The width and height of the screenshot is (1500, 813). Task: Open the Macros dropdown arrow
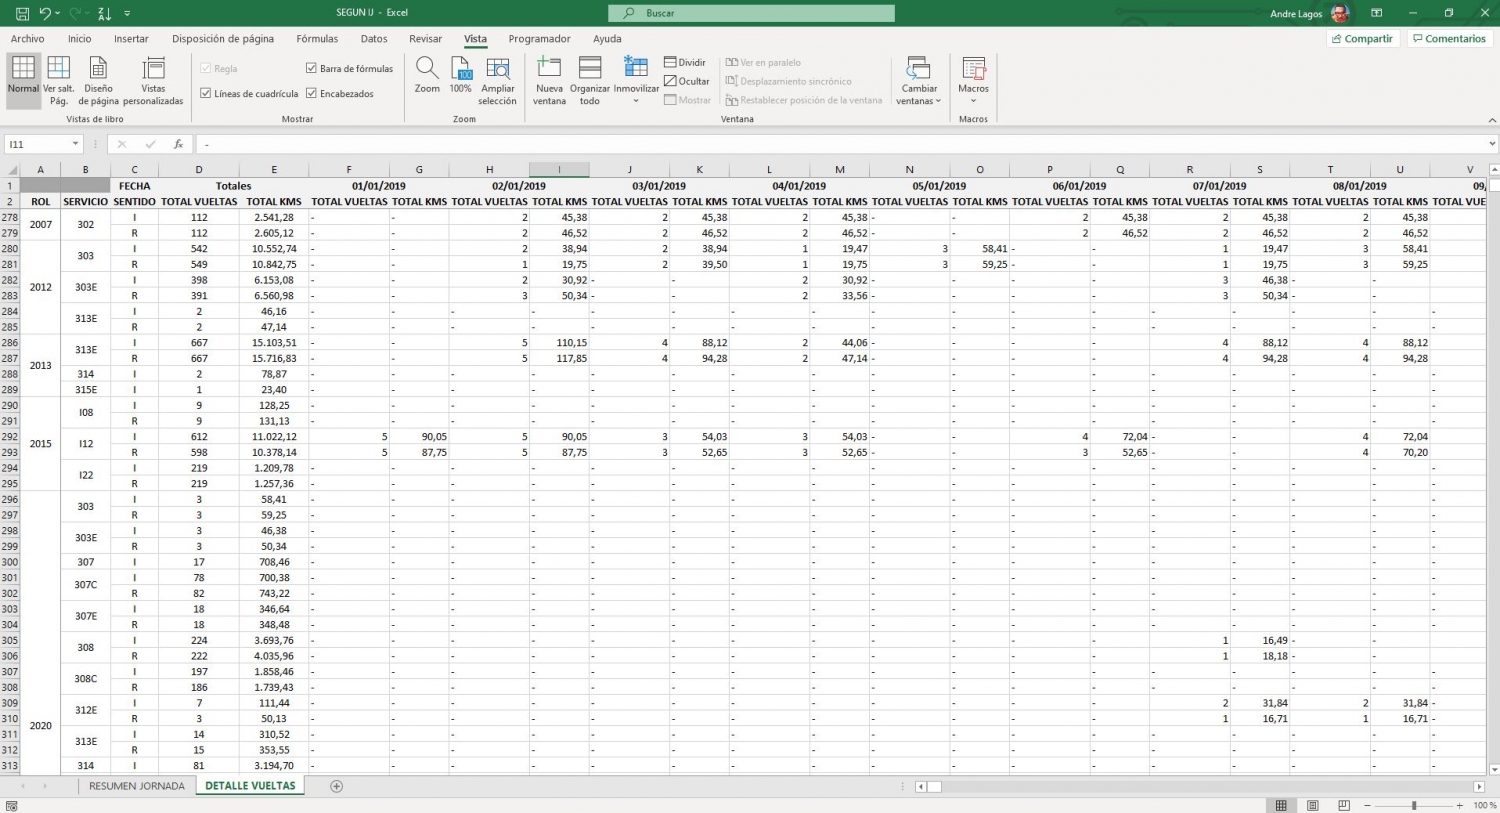973,101
